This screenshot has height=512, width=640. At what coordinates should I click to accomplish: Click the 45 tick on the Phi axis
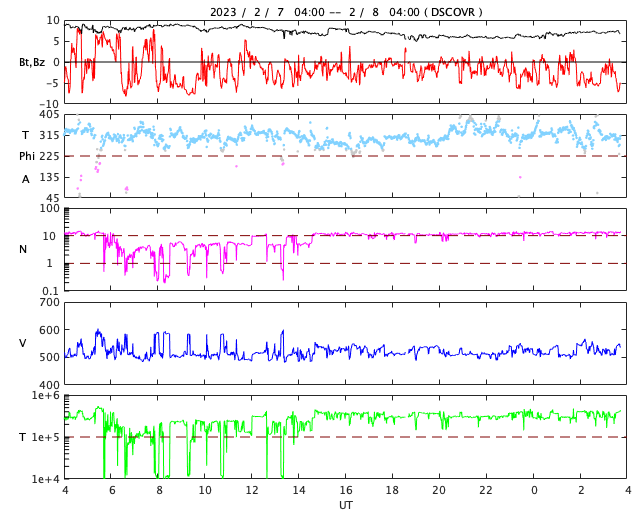[x=53, y=198]
